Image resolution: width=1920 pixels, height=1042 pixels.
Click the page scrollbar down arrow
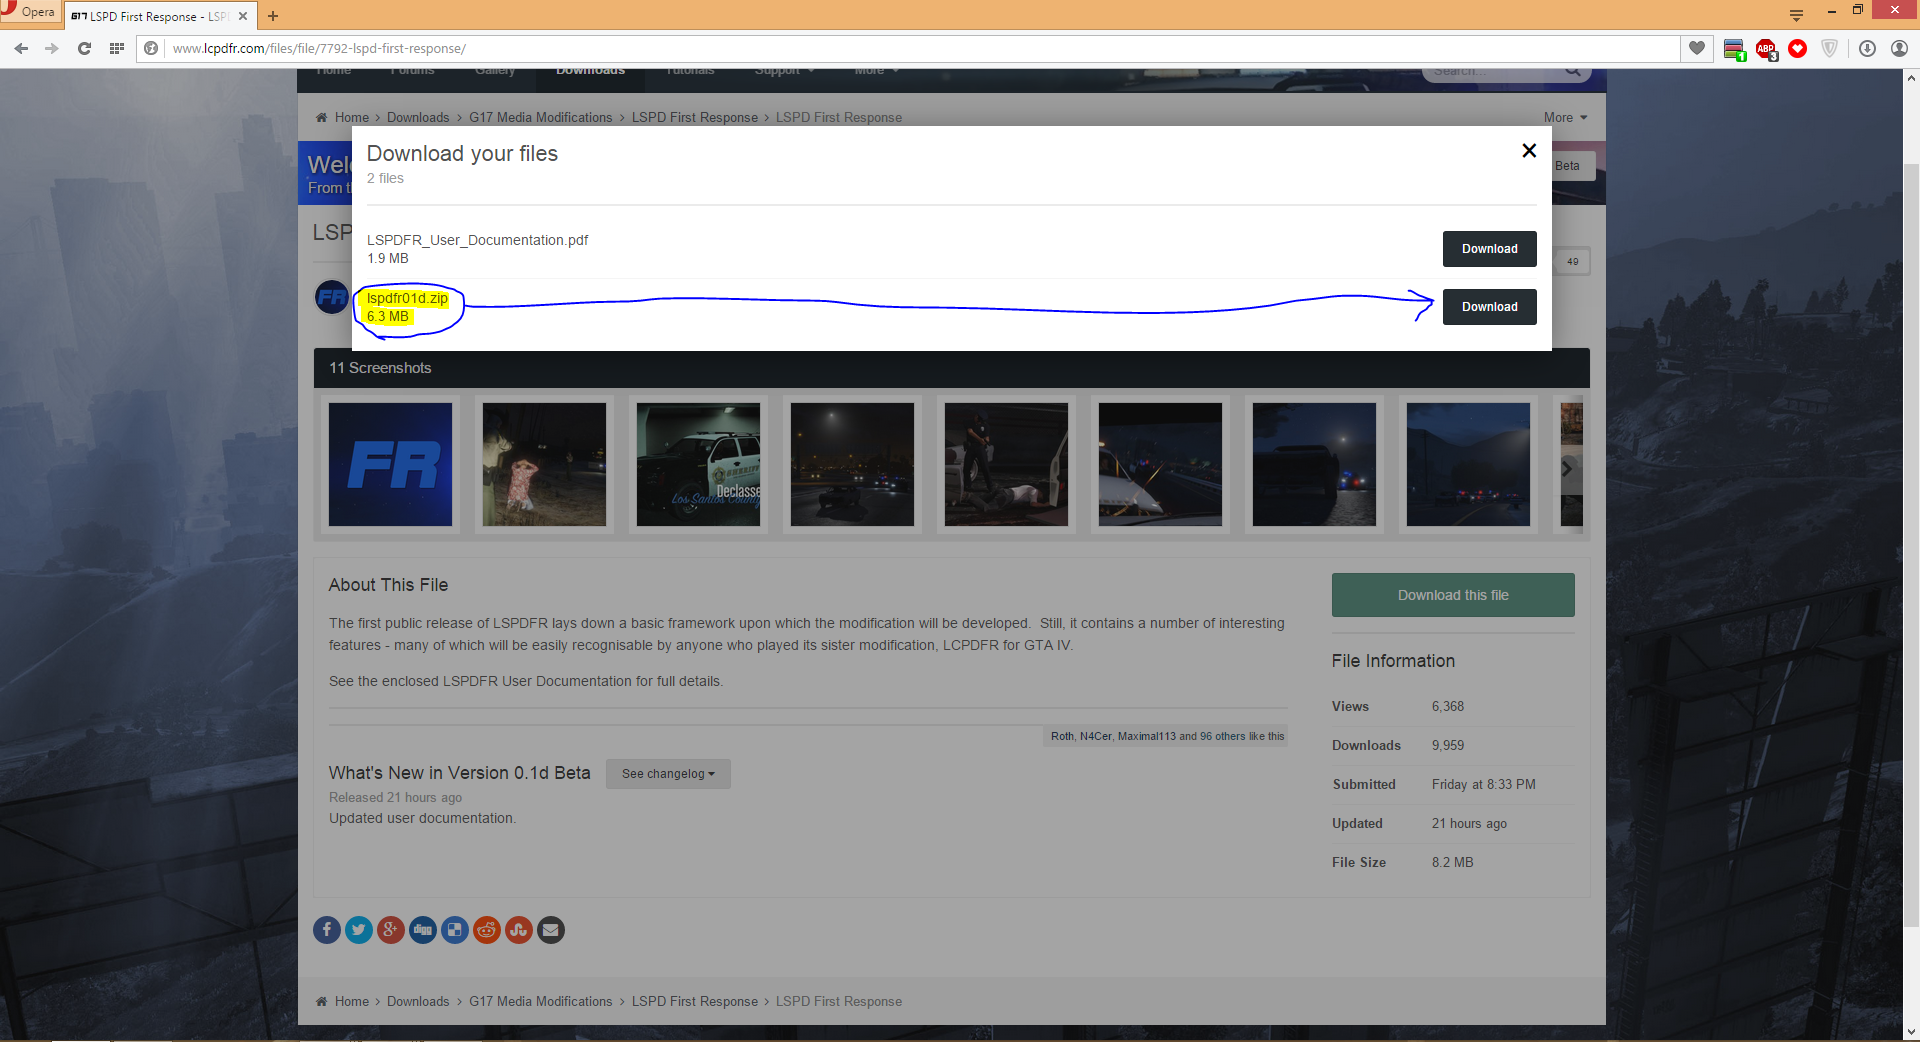point(1911,1033)
